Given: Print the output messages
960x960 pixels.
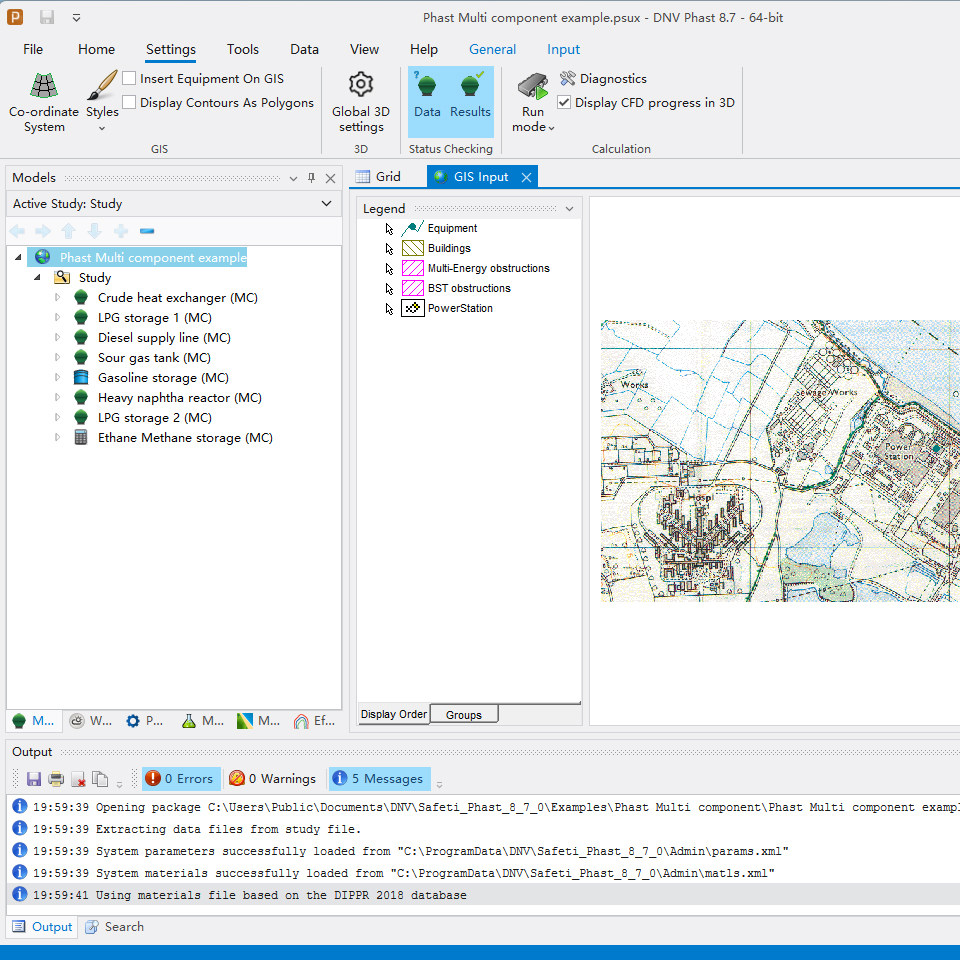Looking at the screenshot, I should click(x=56, y=779).
